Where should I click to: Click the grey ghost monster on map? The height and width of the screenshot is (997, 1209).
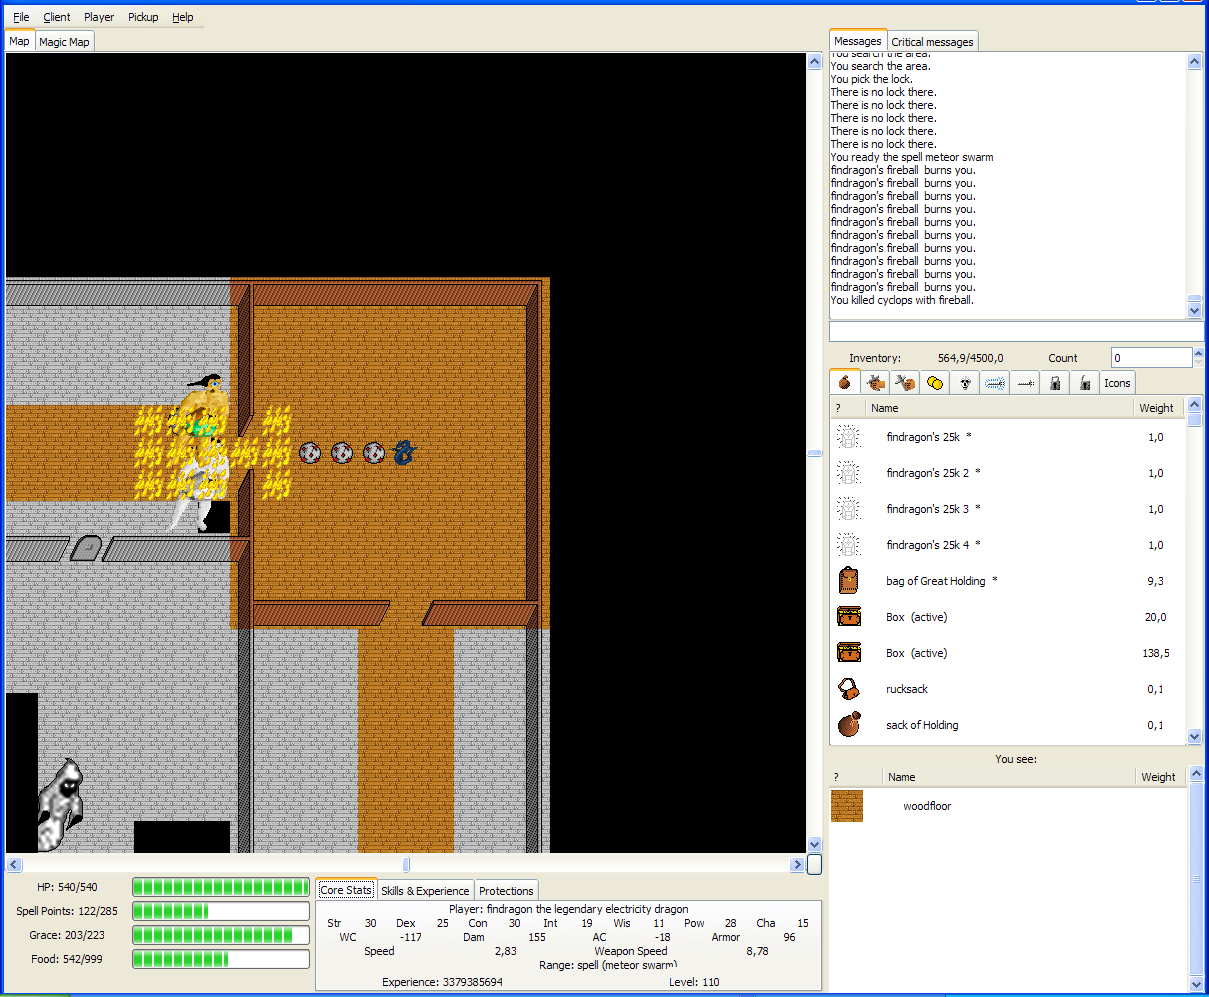tap(60, 804)
